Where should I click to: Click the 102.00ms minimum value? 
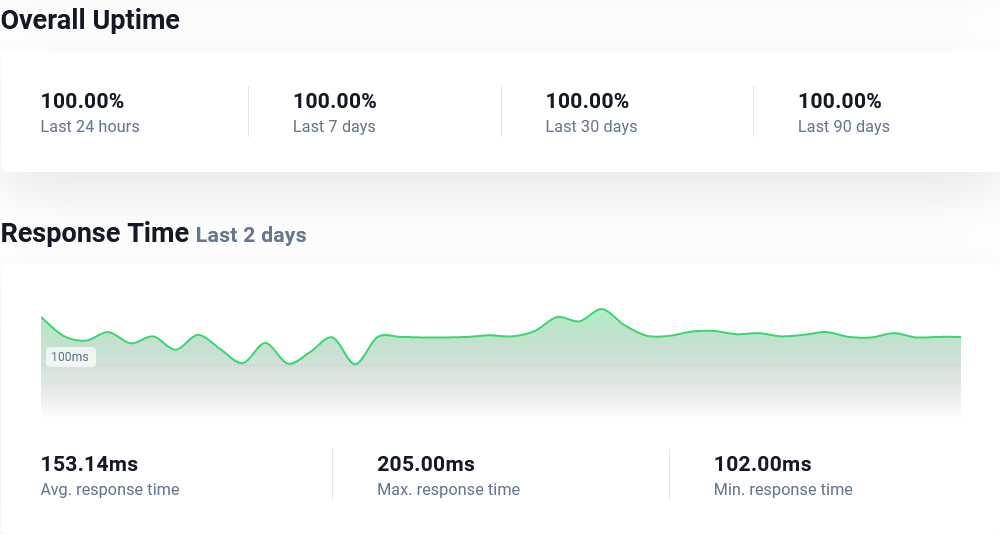[762, 464]
